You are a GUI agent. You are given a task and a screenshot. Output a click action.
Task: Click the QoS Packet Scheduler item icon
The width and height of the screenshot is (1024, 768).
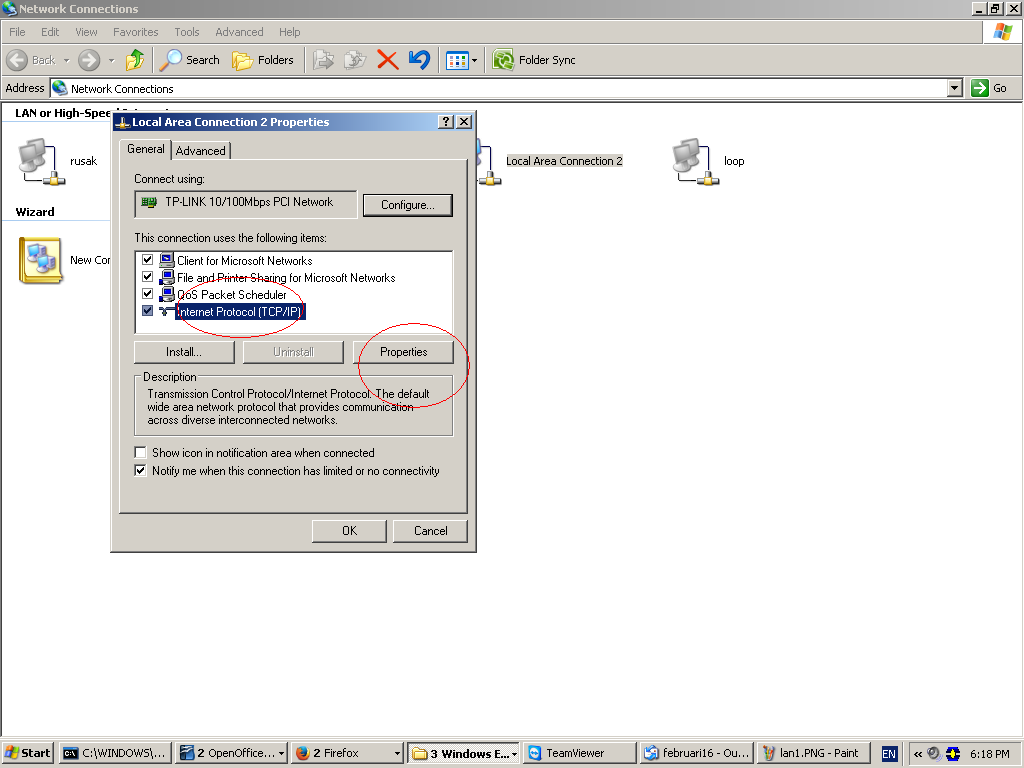pos(167,294)
